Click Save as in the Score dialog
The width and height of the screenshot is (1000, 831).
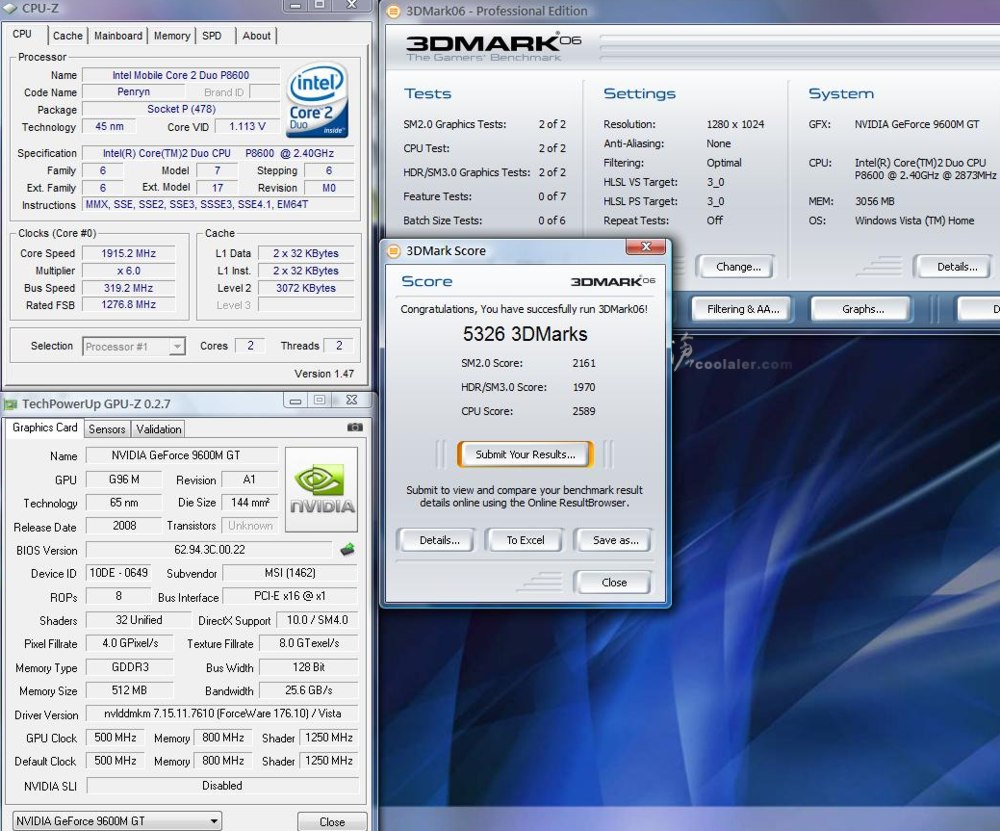pos(615,540)
